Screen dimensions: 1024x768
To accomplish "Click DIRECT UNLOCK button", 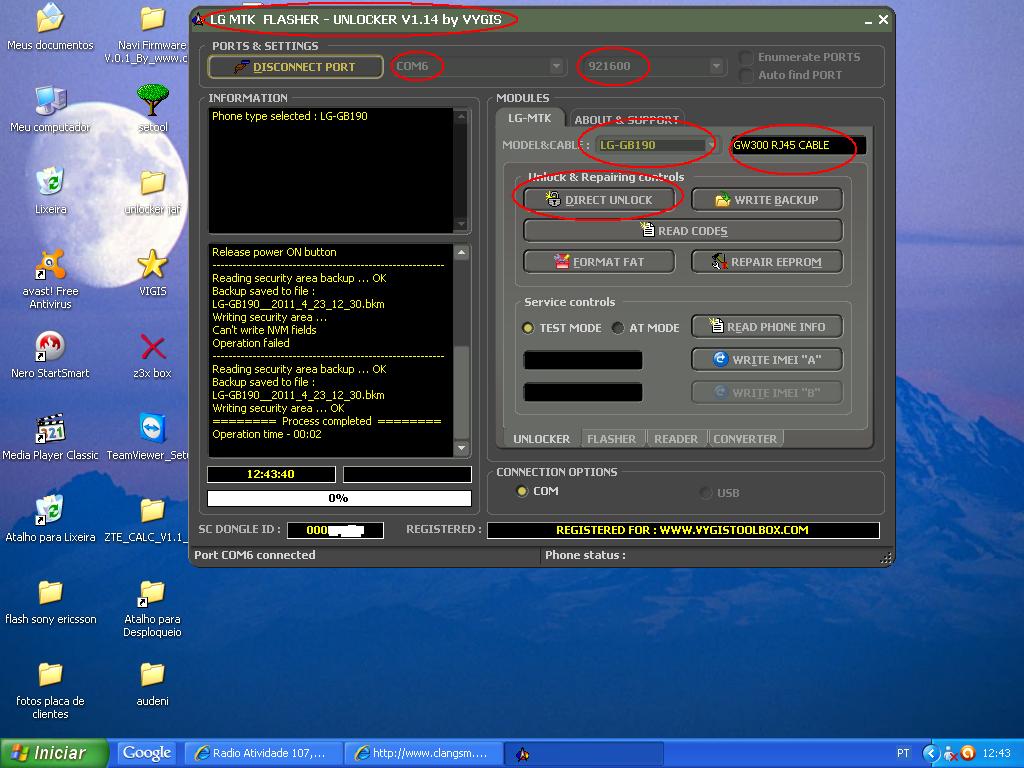I will (599, 200).
